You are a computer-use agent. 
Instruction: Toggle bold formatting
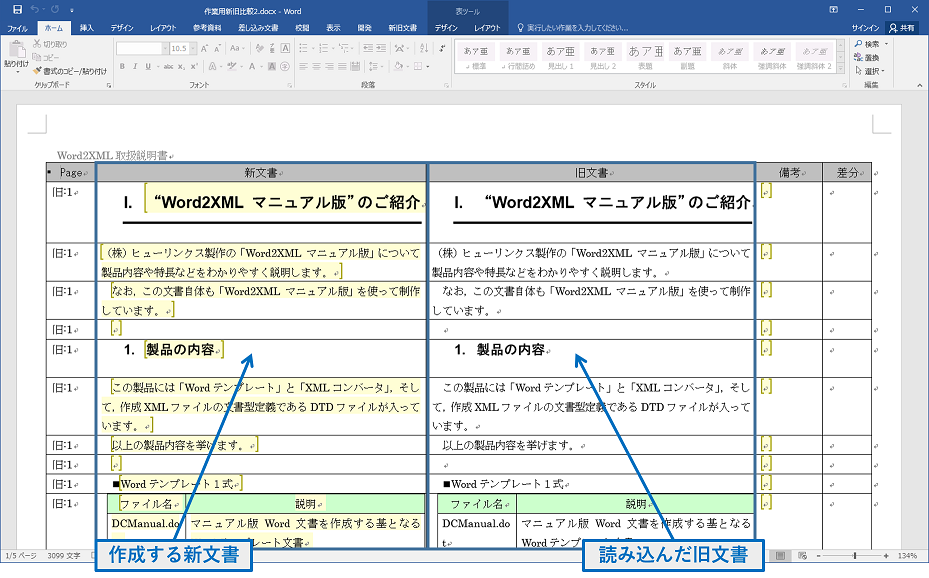pos(122,66)
